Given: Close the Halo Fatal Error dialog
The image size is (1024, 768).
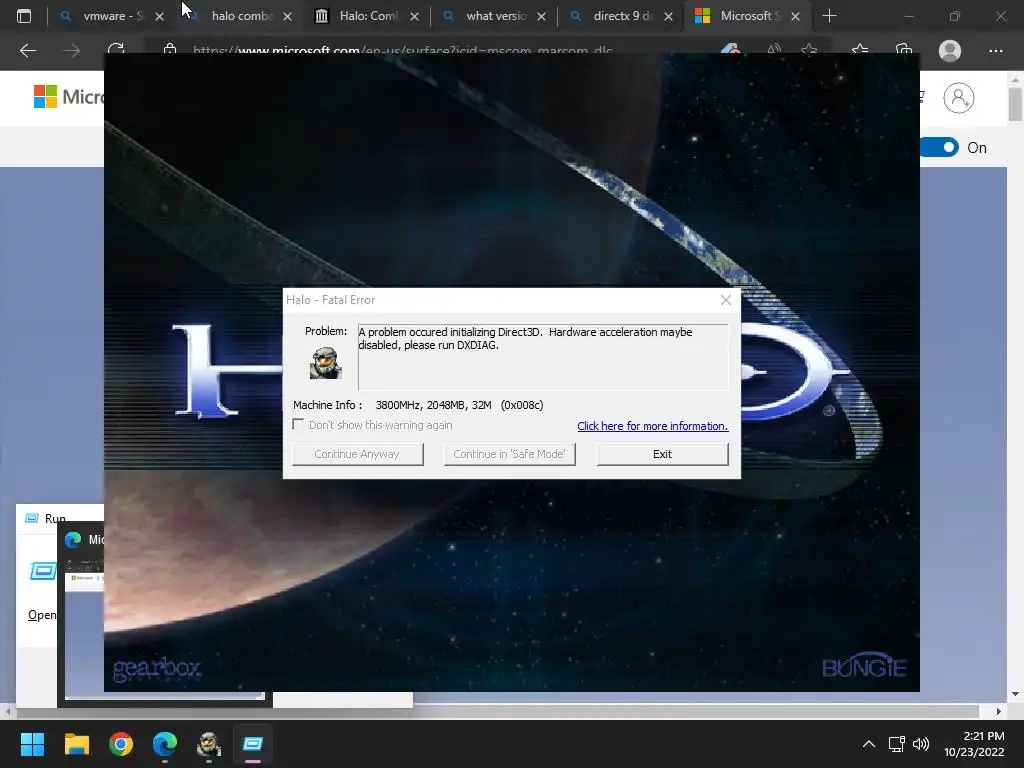Looking at the screenshot, I should coord(726,300).
